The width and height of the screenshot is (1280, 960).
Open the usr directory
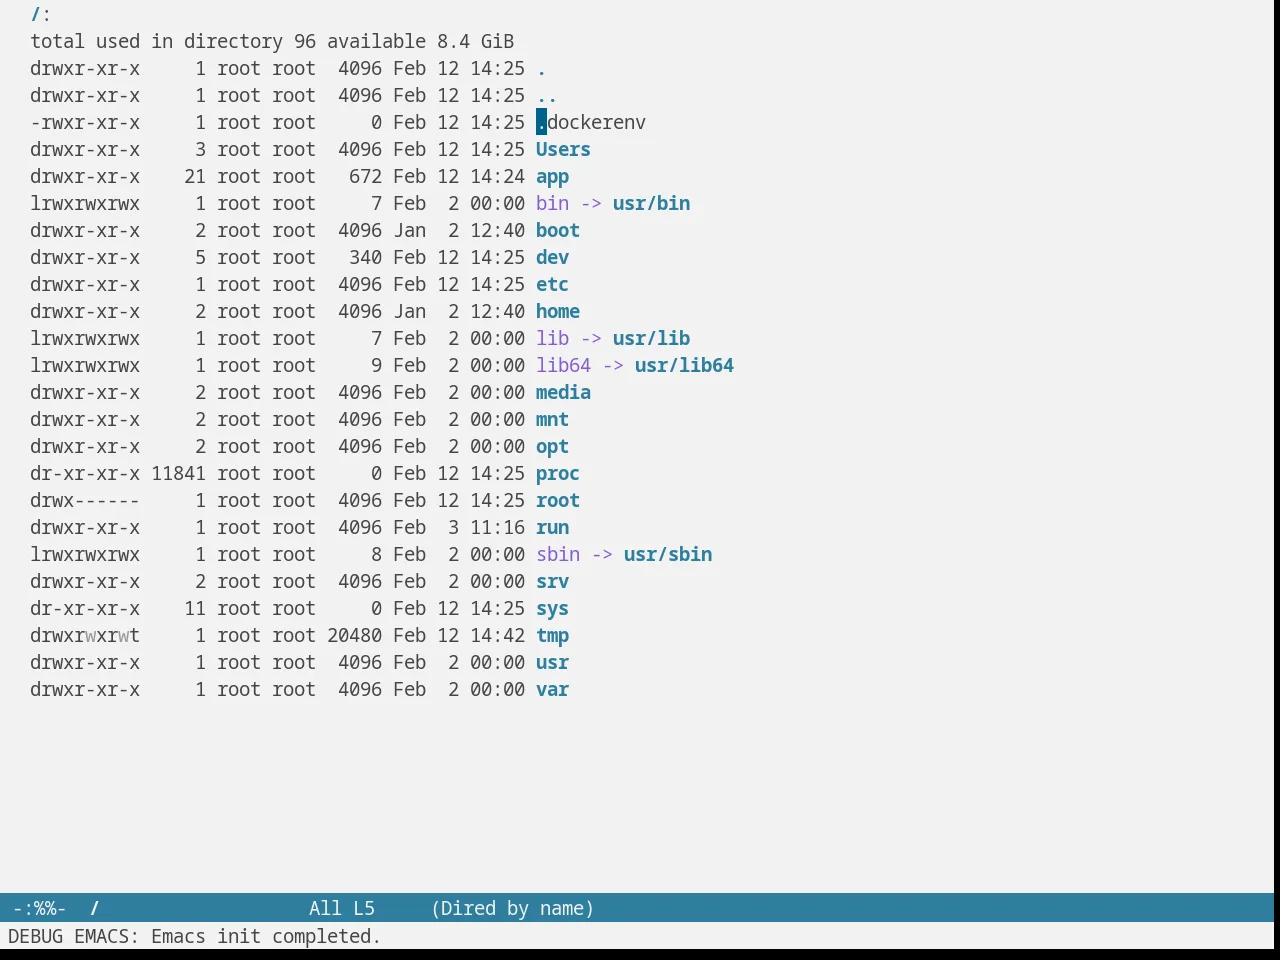pos(552,662)
